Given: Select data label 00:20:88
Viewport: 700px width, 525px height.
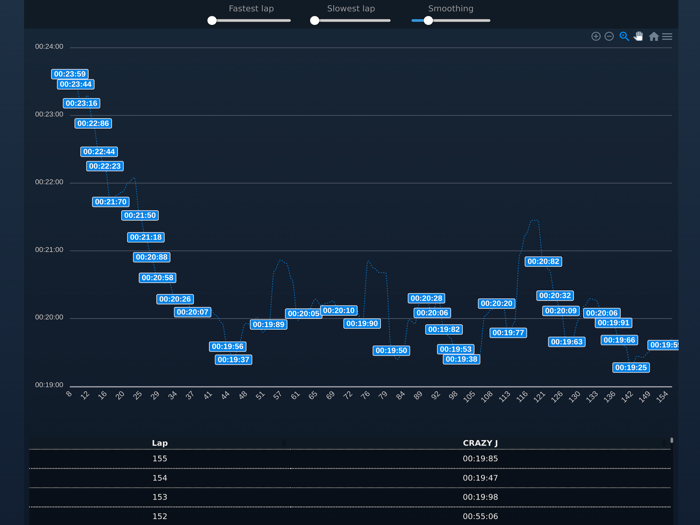Looking at the screenshot, I should [152, 257].
